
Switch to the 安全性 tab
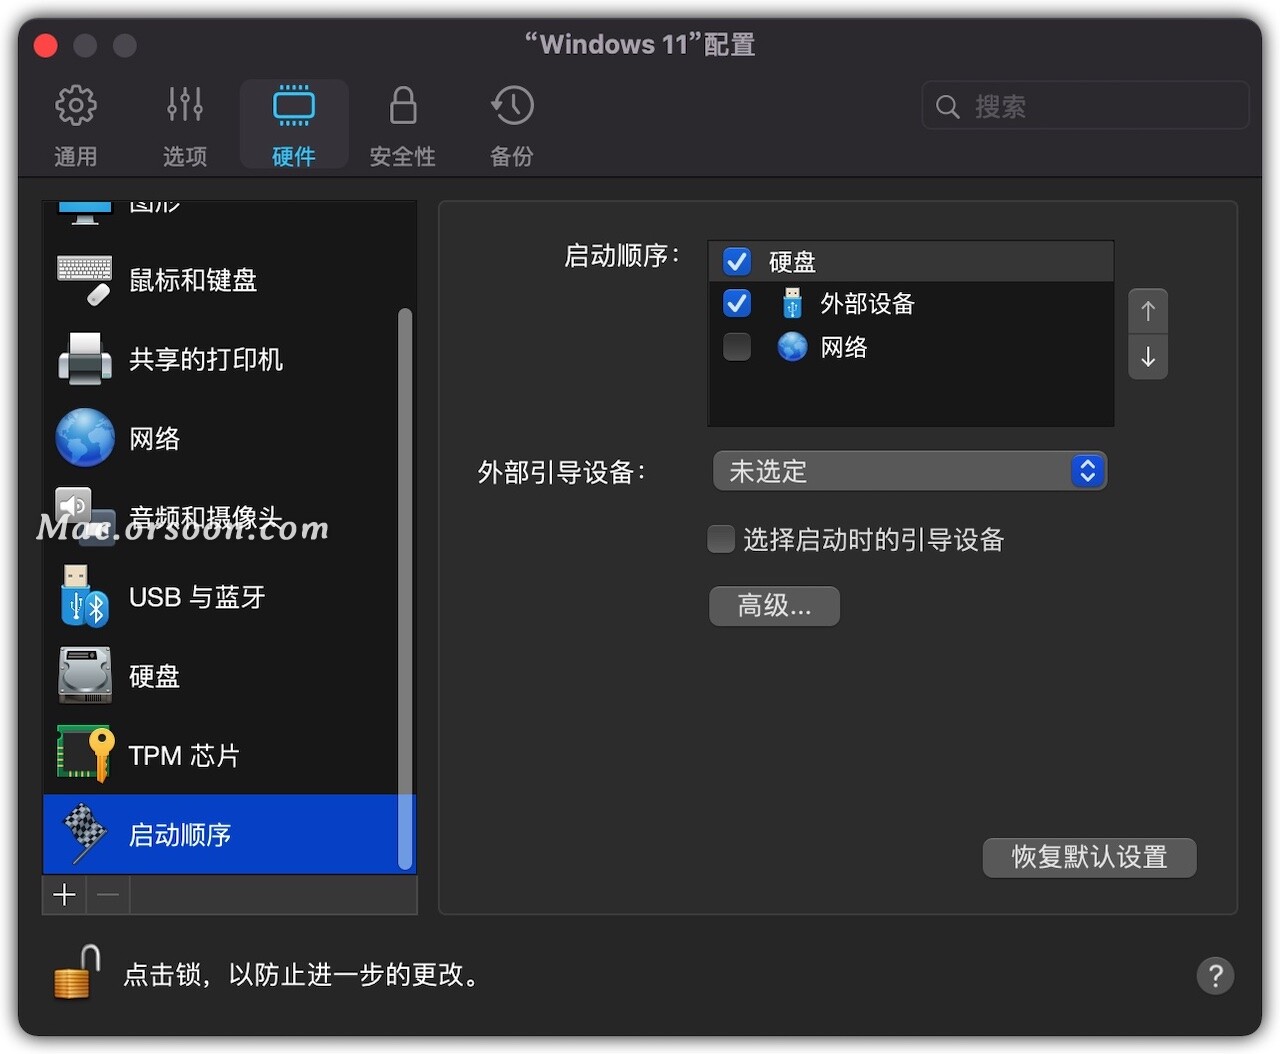(x=402, y=126)
